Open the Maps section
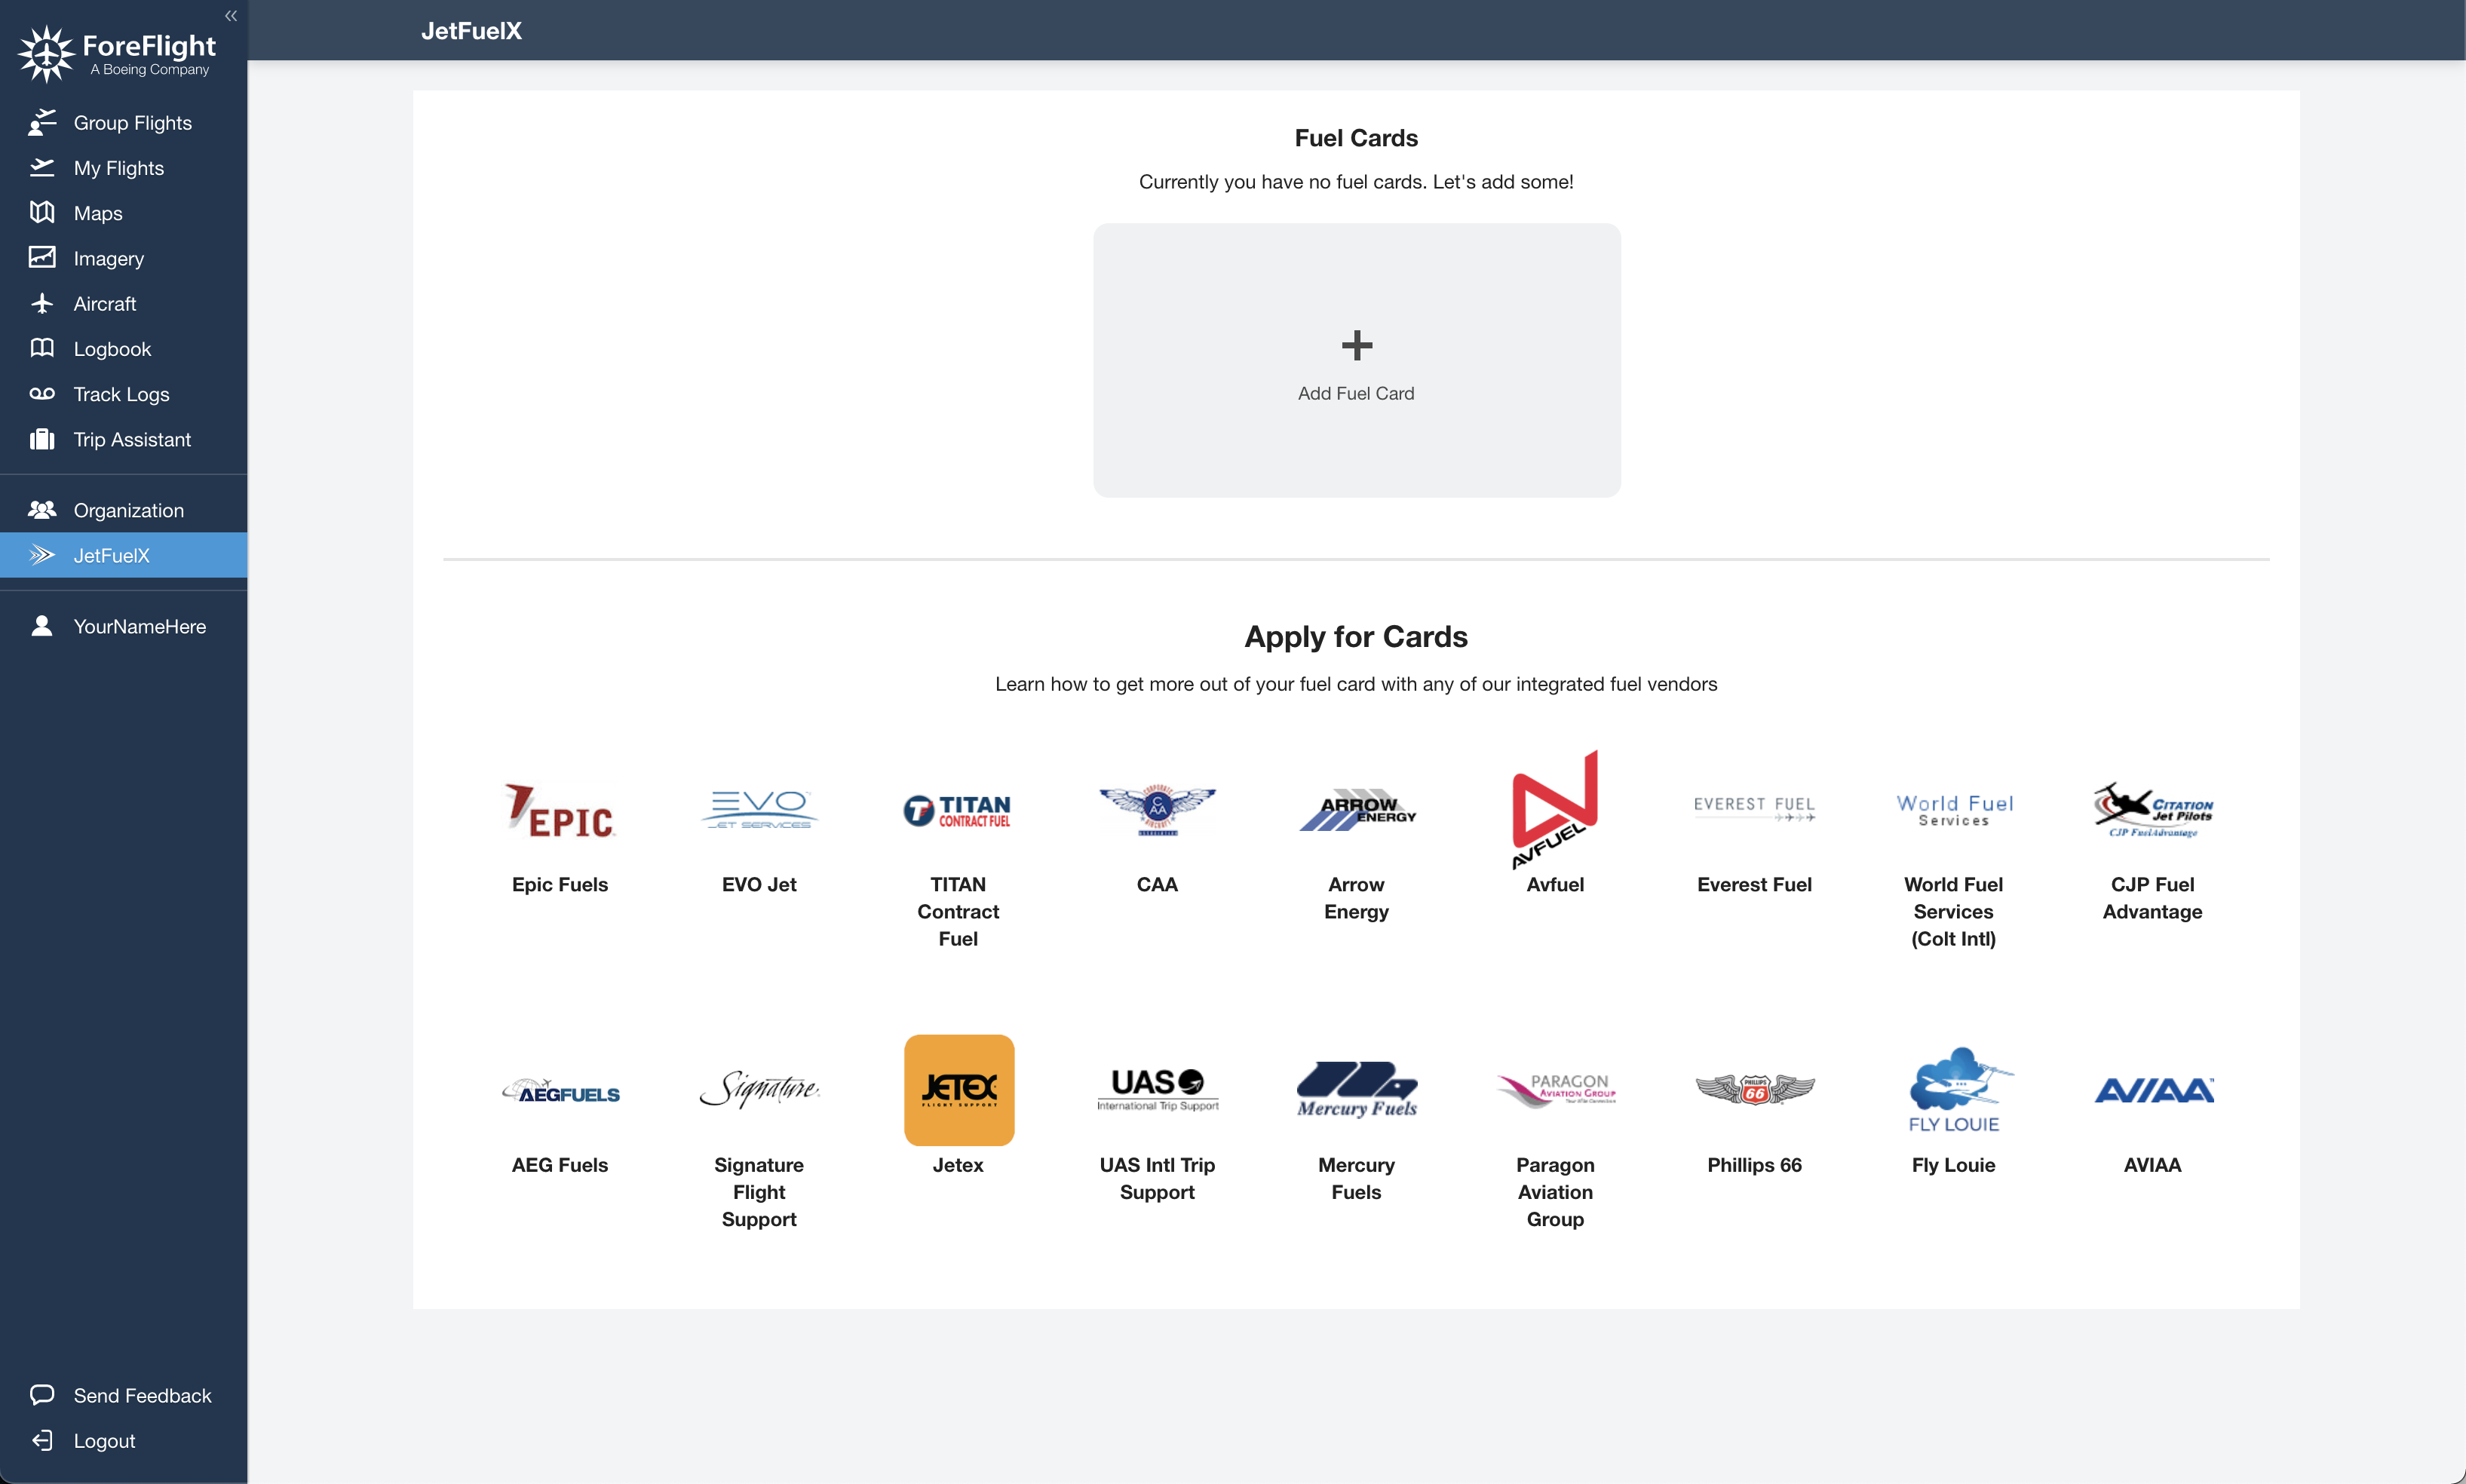This screenshot has height=1484, width=2466. coord(98,213)
